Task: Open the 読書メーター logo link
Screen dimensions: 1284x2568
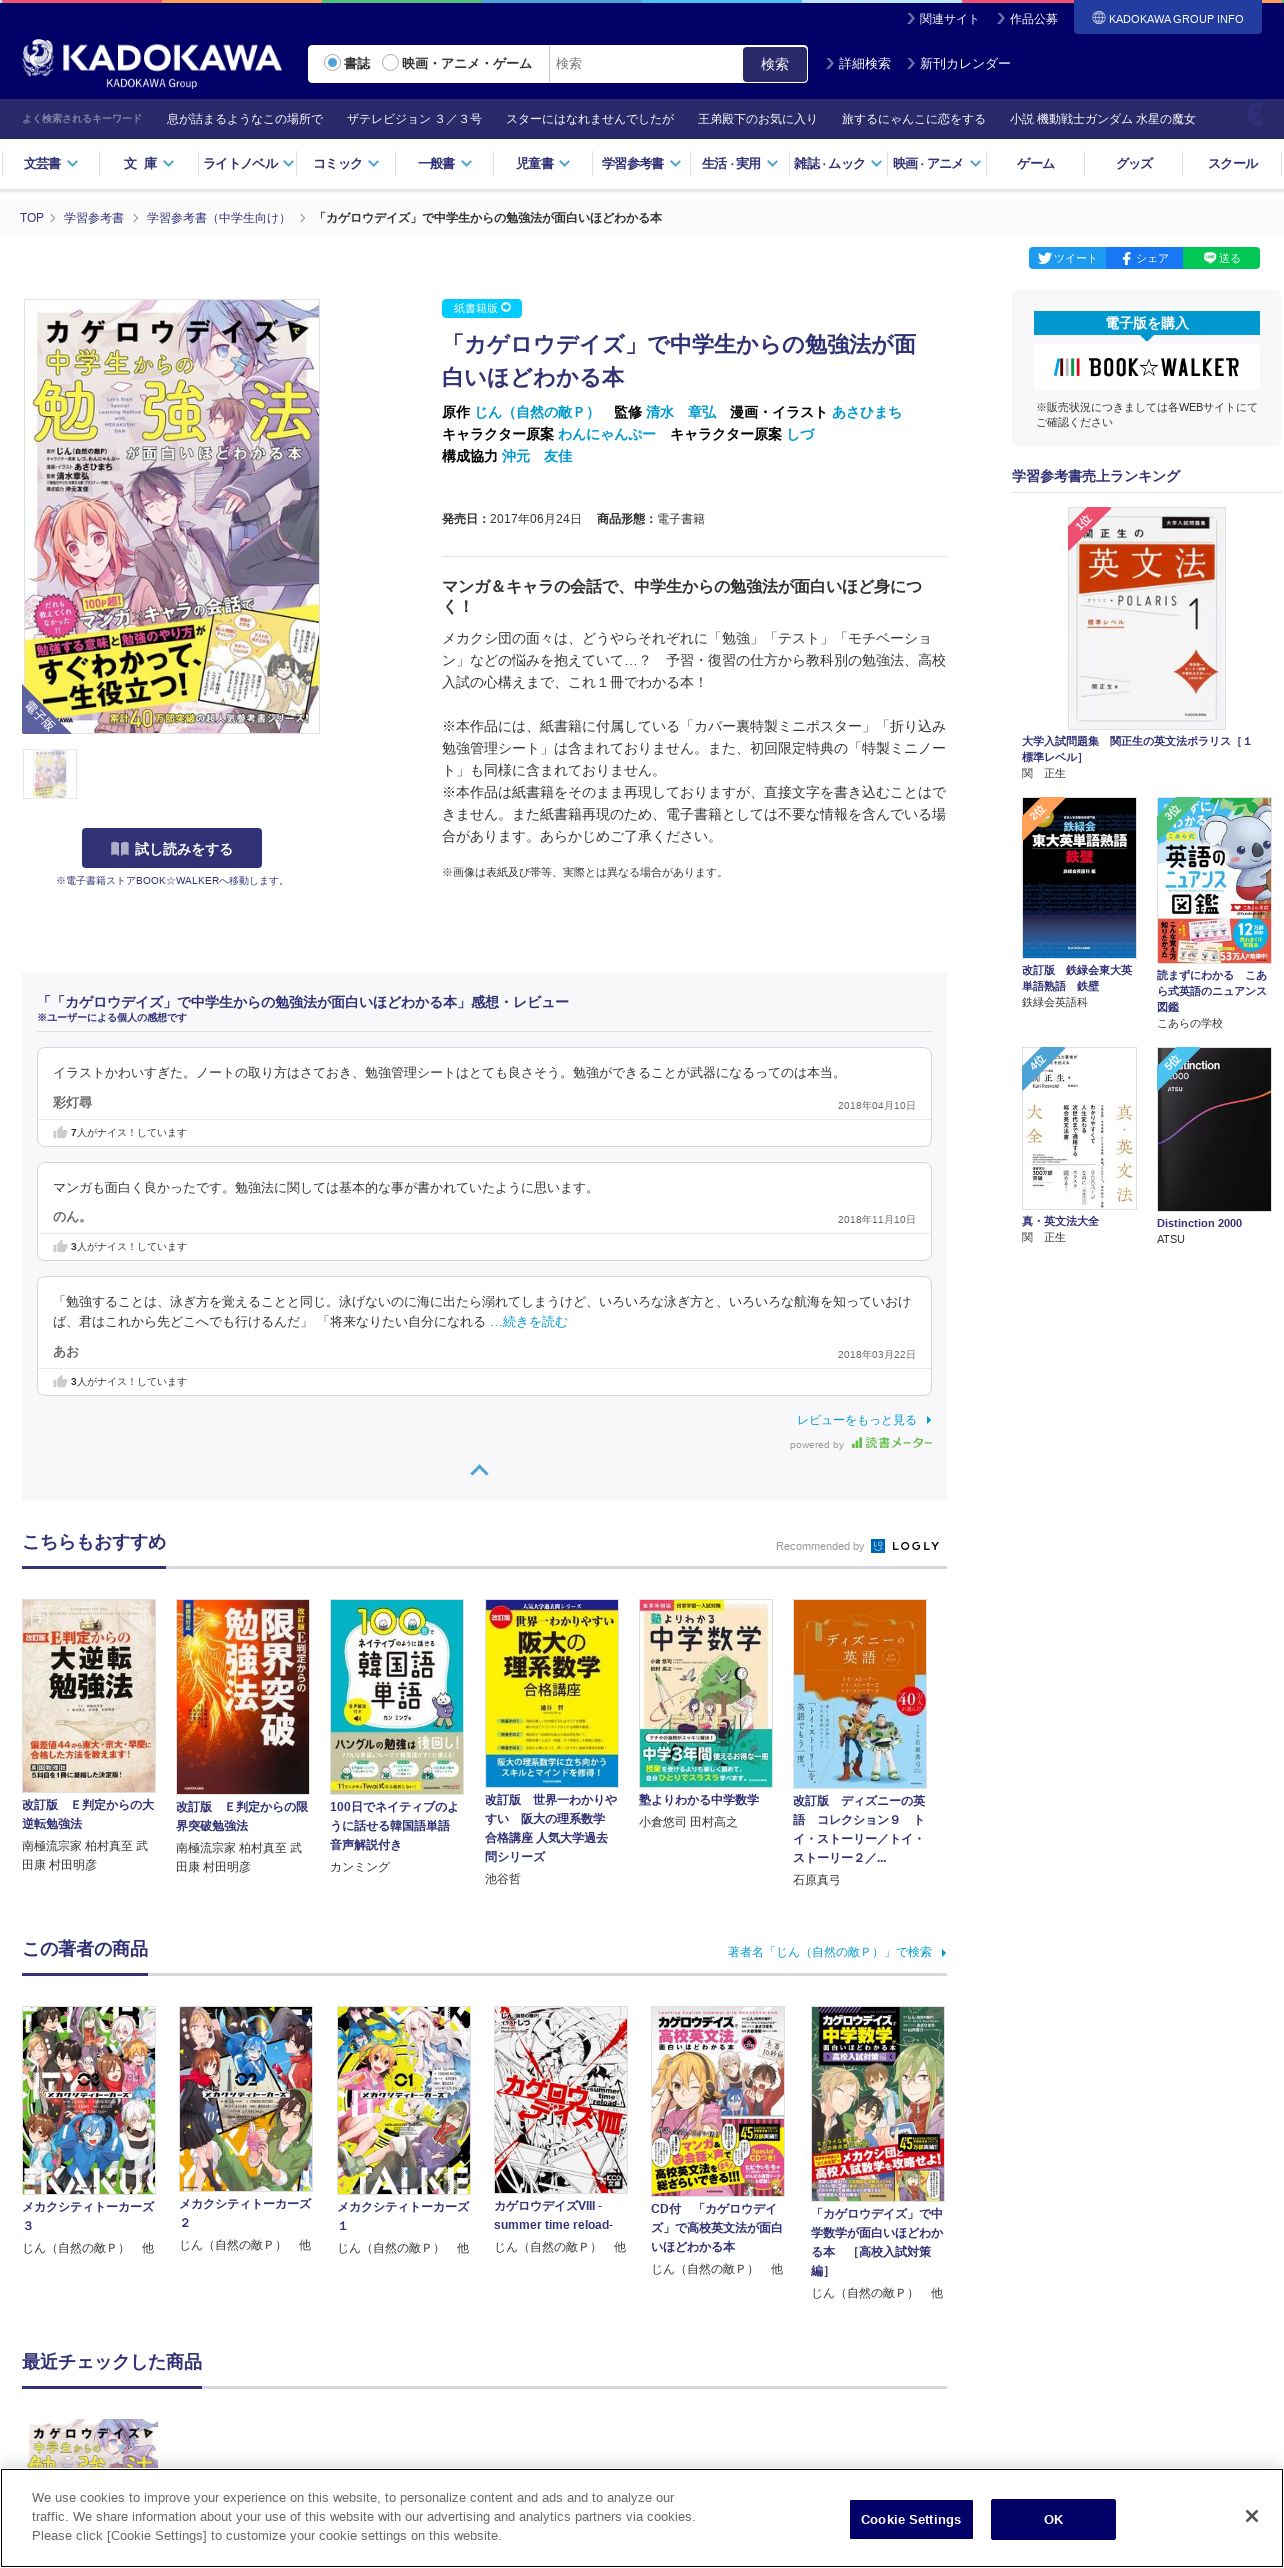Action: [892, 1443]
